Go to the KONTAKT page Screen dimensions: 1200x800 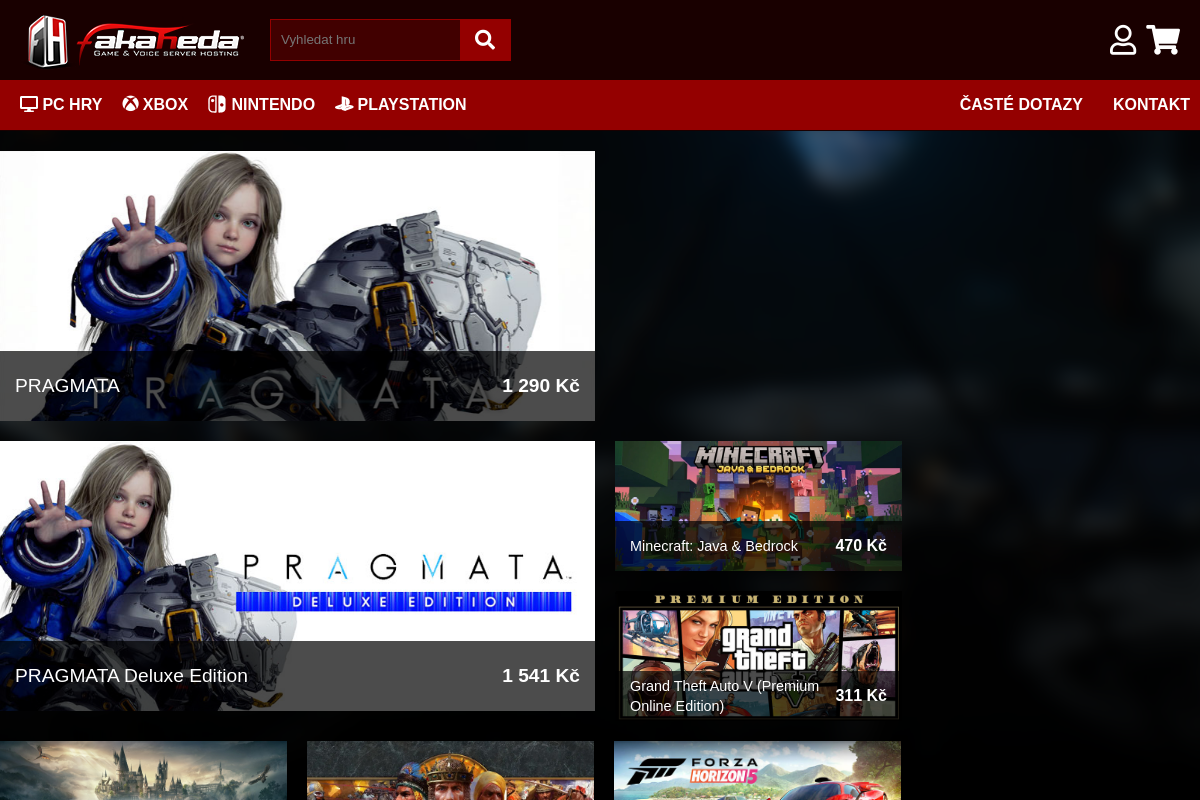pos(1151,104)
